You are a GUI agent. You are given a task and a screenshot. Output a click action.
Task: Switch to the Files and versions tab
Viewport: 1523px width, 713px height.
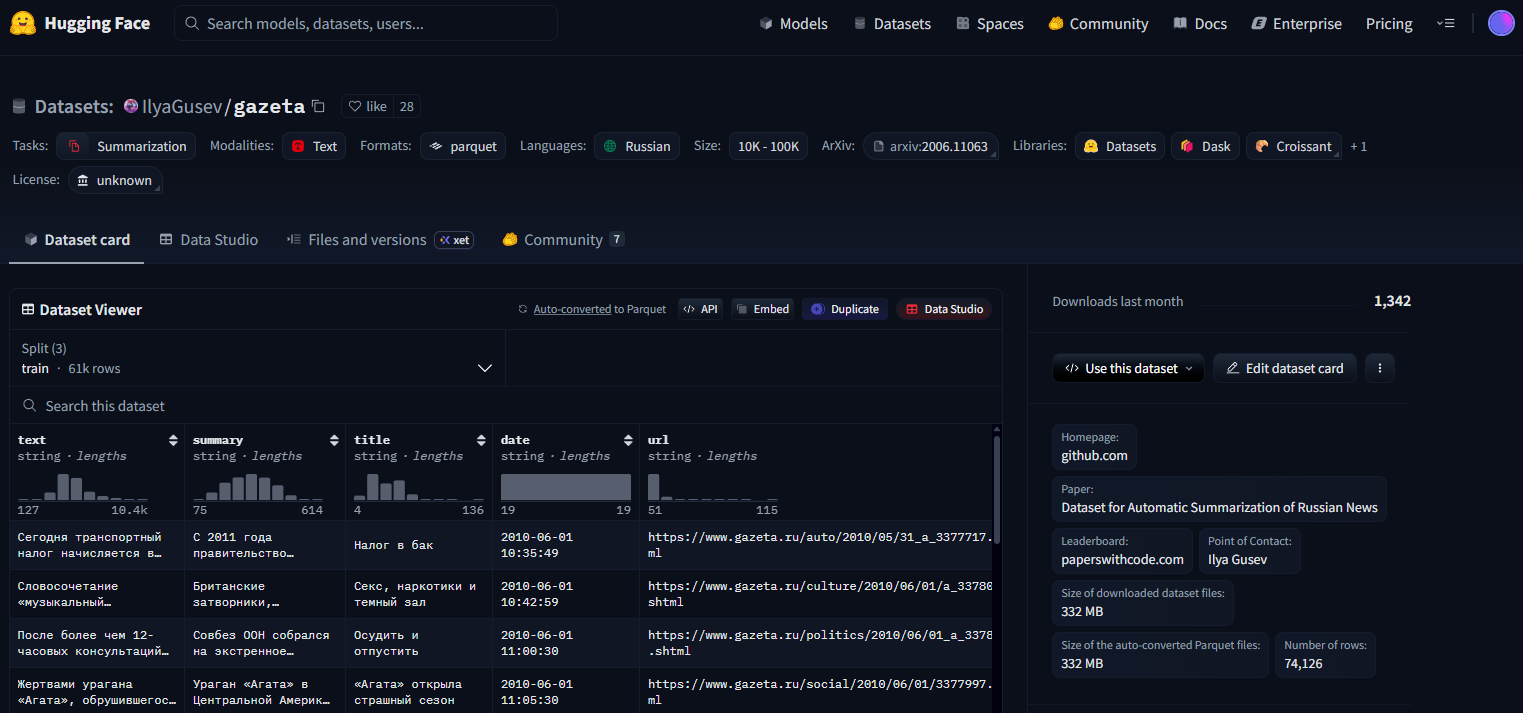click(367, 240)
